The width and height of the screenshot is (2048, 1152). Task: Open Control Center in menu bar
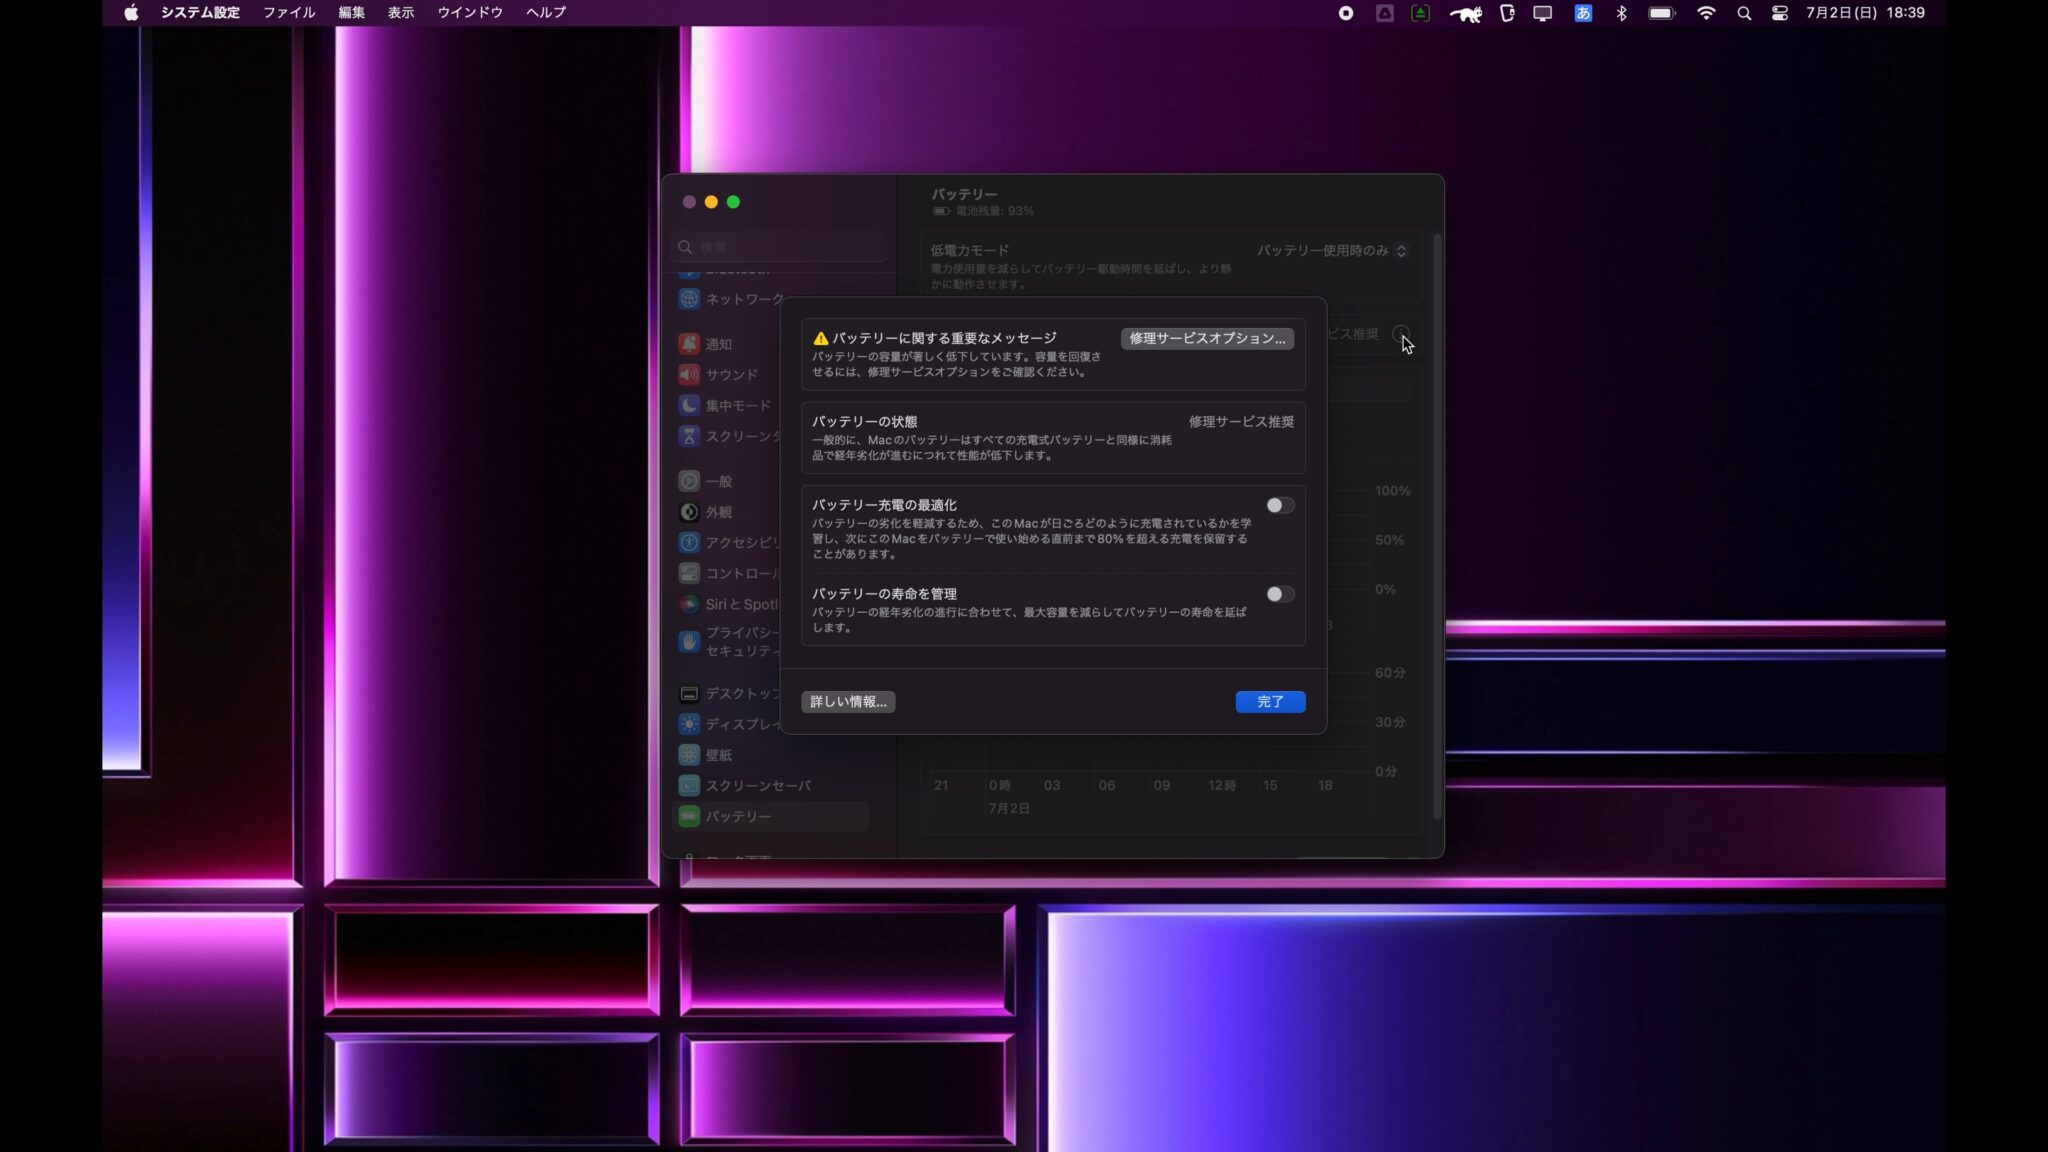pos(1780,13)
